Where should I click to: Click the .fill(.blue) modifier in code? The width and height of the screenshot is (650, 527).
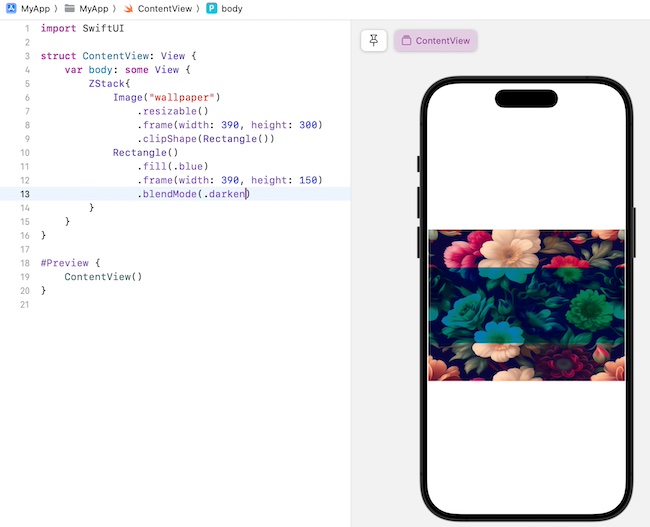click(x=172, y=166)
